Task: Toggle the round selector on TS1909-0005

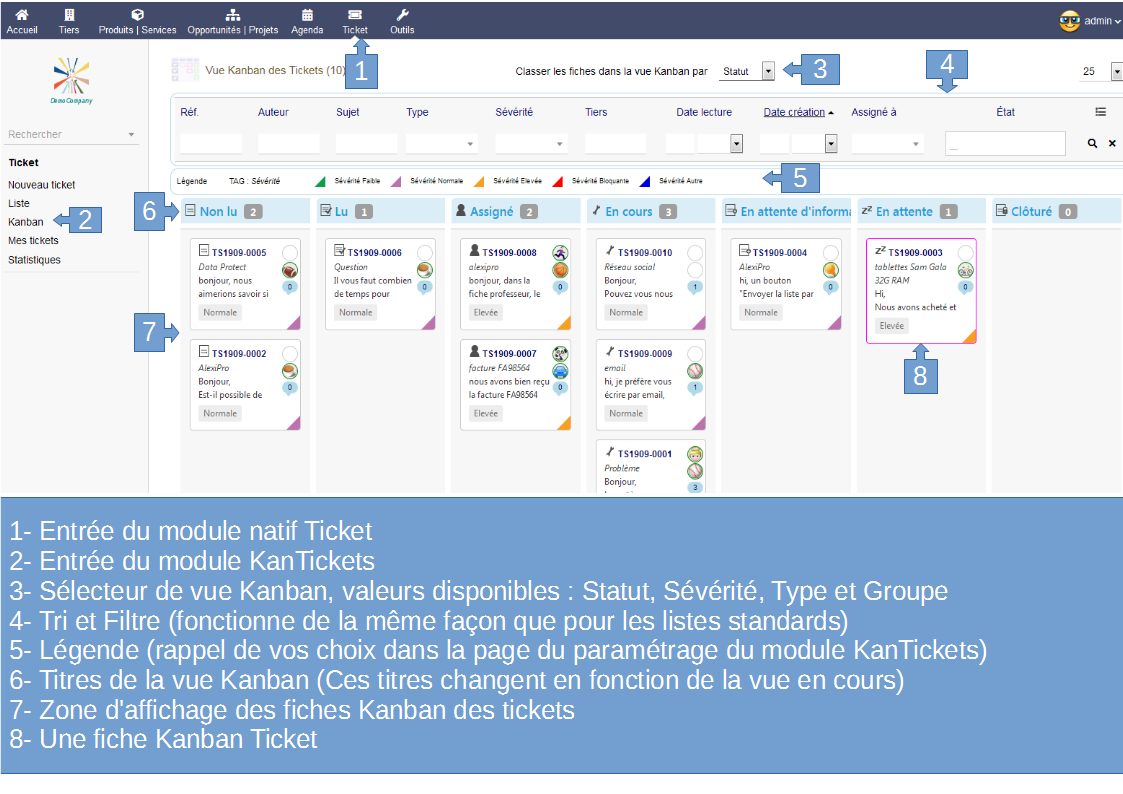Action: click(x=290, y=252)
